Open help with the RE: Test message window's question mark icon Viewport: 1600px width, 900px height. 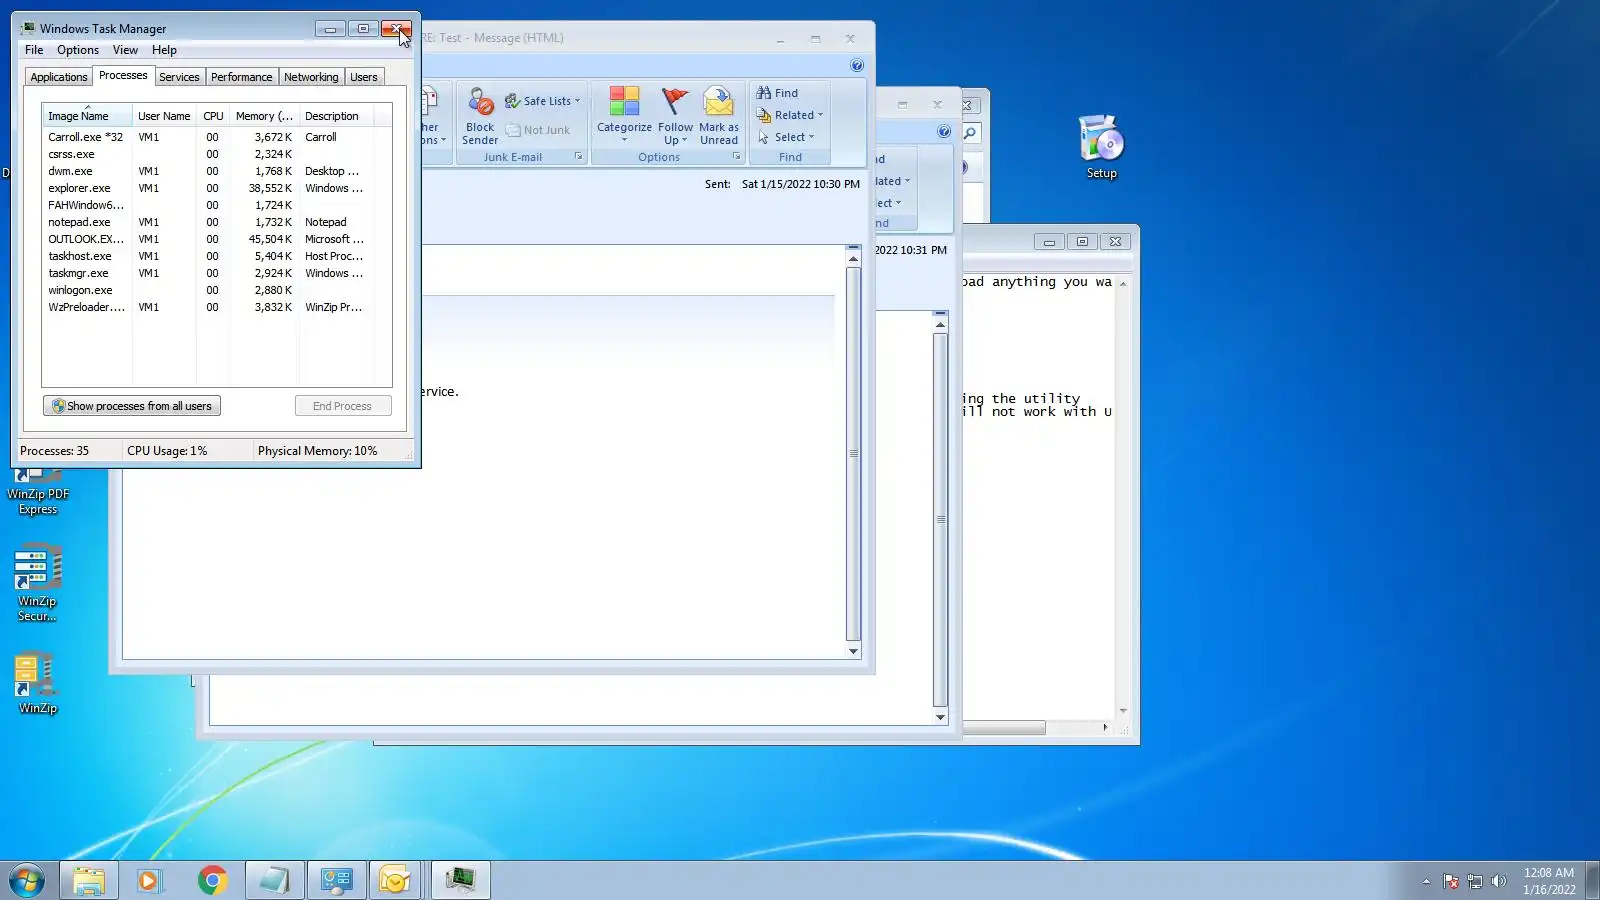point(857,66)
